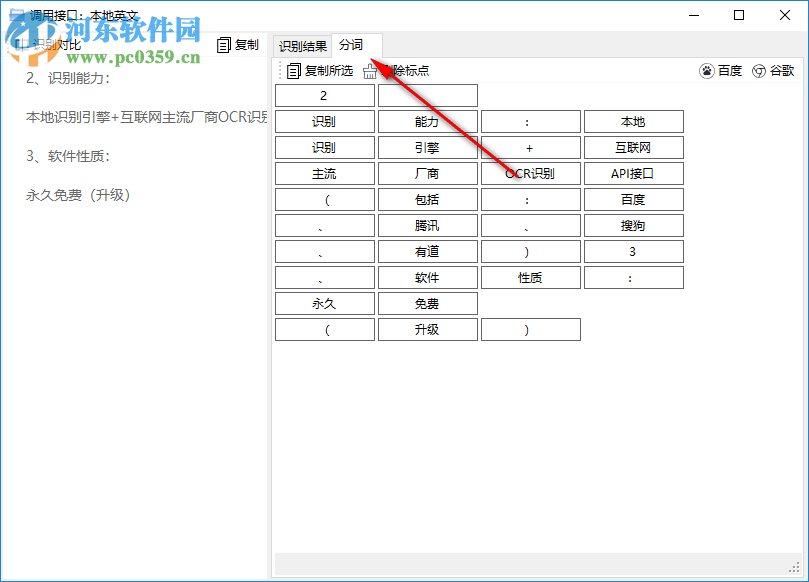The width and height of the screenshot is (809, 582).
Task: Click the 识别对比 recognition comparison icon
Action: (x=24, y=45)
